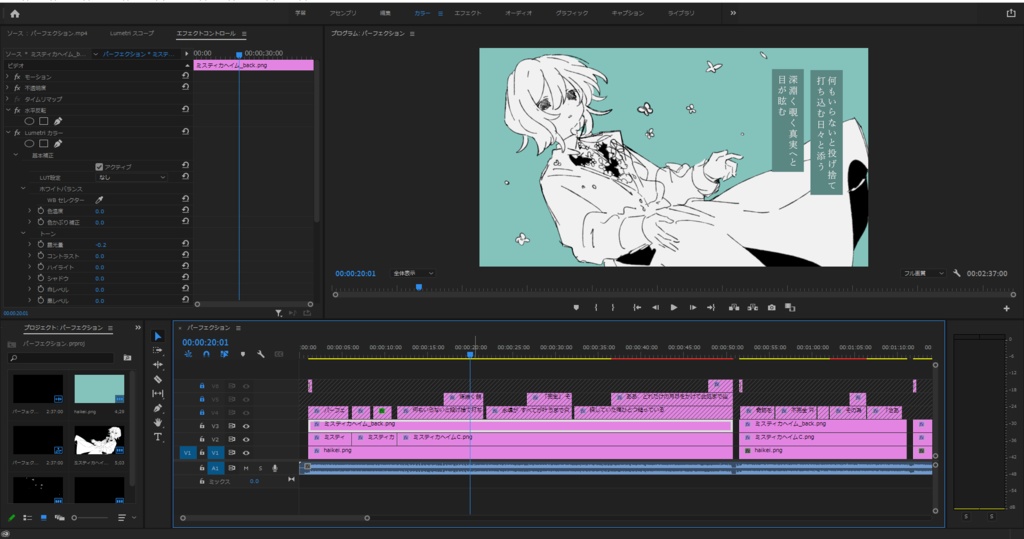Select the Selection arrow tool
This screenshot has width=1024, height=539.
(157, 336)
